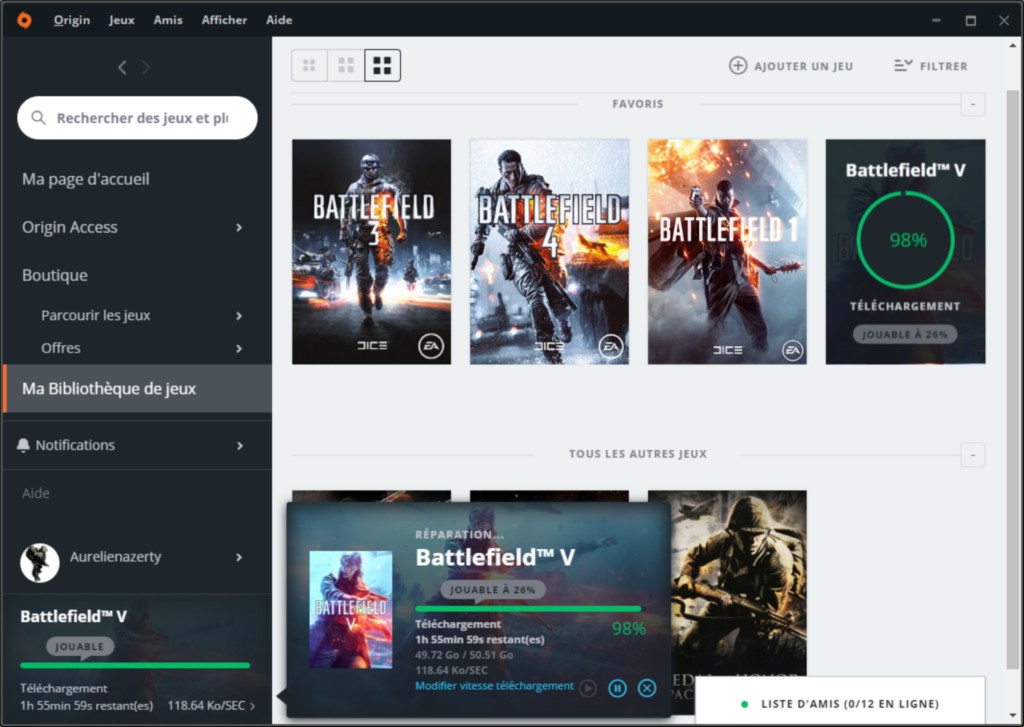The height and width of the screenshot is (727, 1024).
Task: Open the Filtrer filter options
Action: point(931,66)
